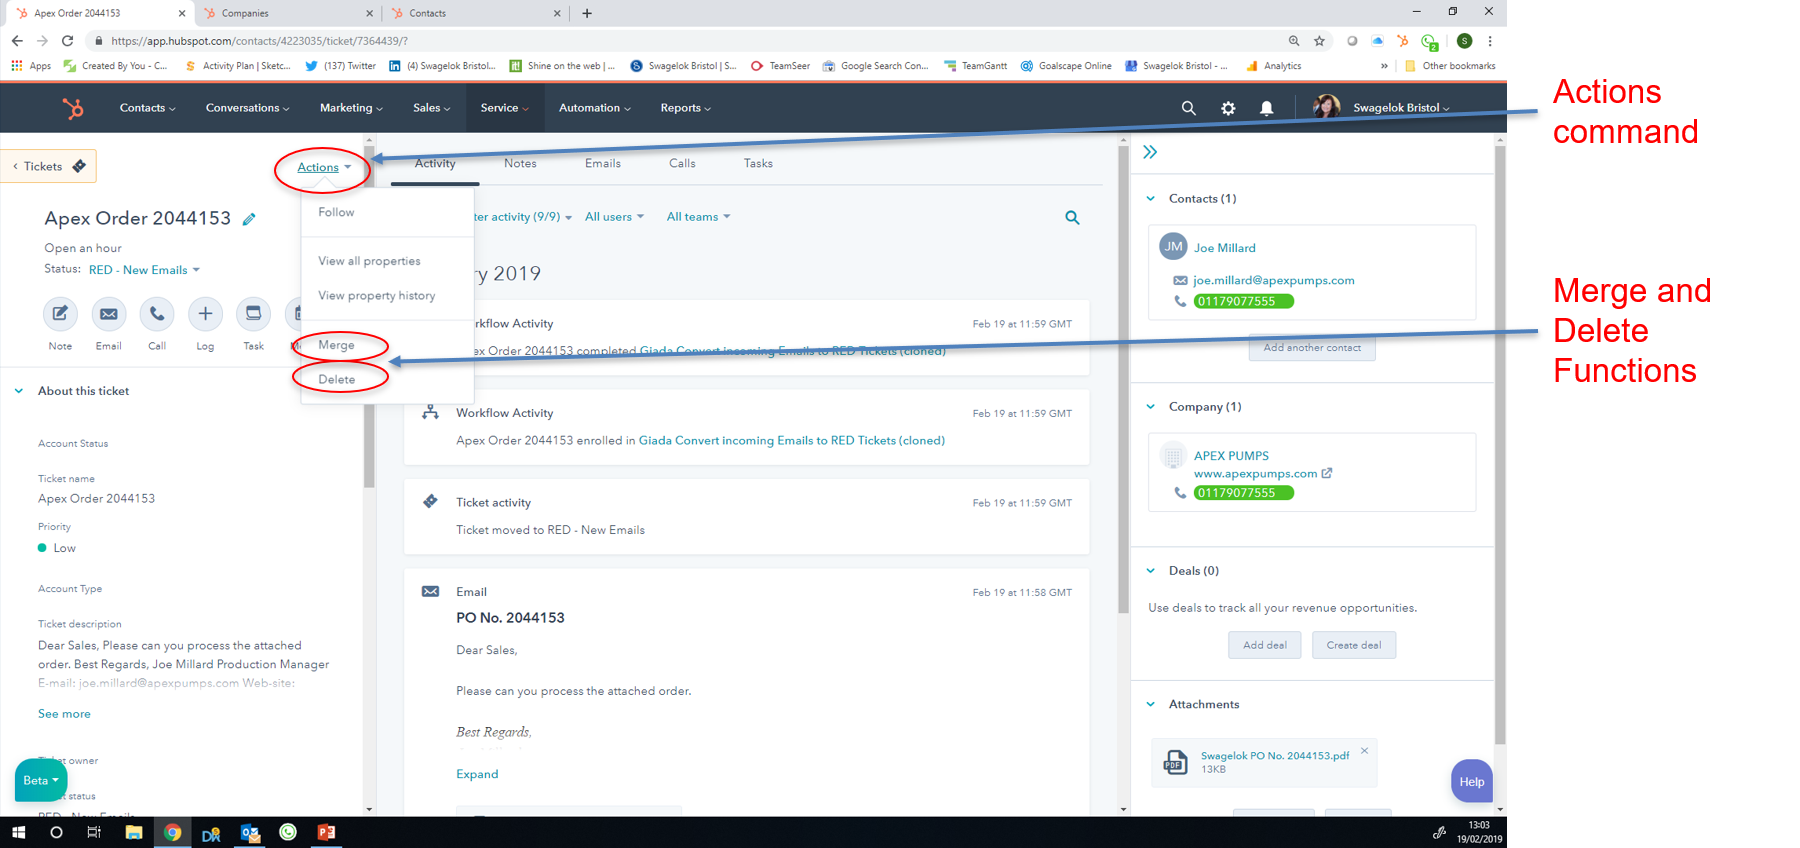This screenshot has height=848, width=1800.
Task: Open the APEX PUMPS company link
Action: coord(1231,456)
